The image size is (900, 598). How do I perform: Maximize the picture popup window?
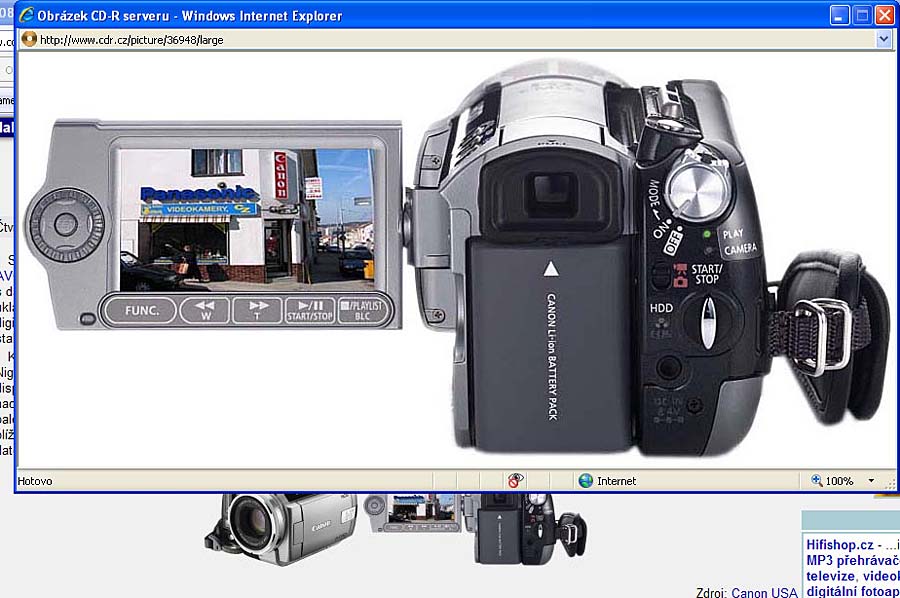tap(862, 16)
